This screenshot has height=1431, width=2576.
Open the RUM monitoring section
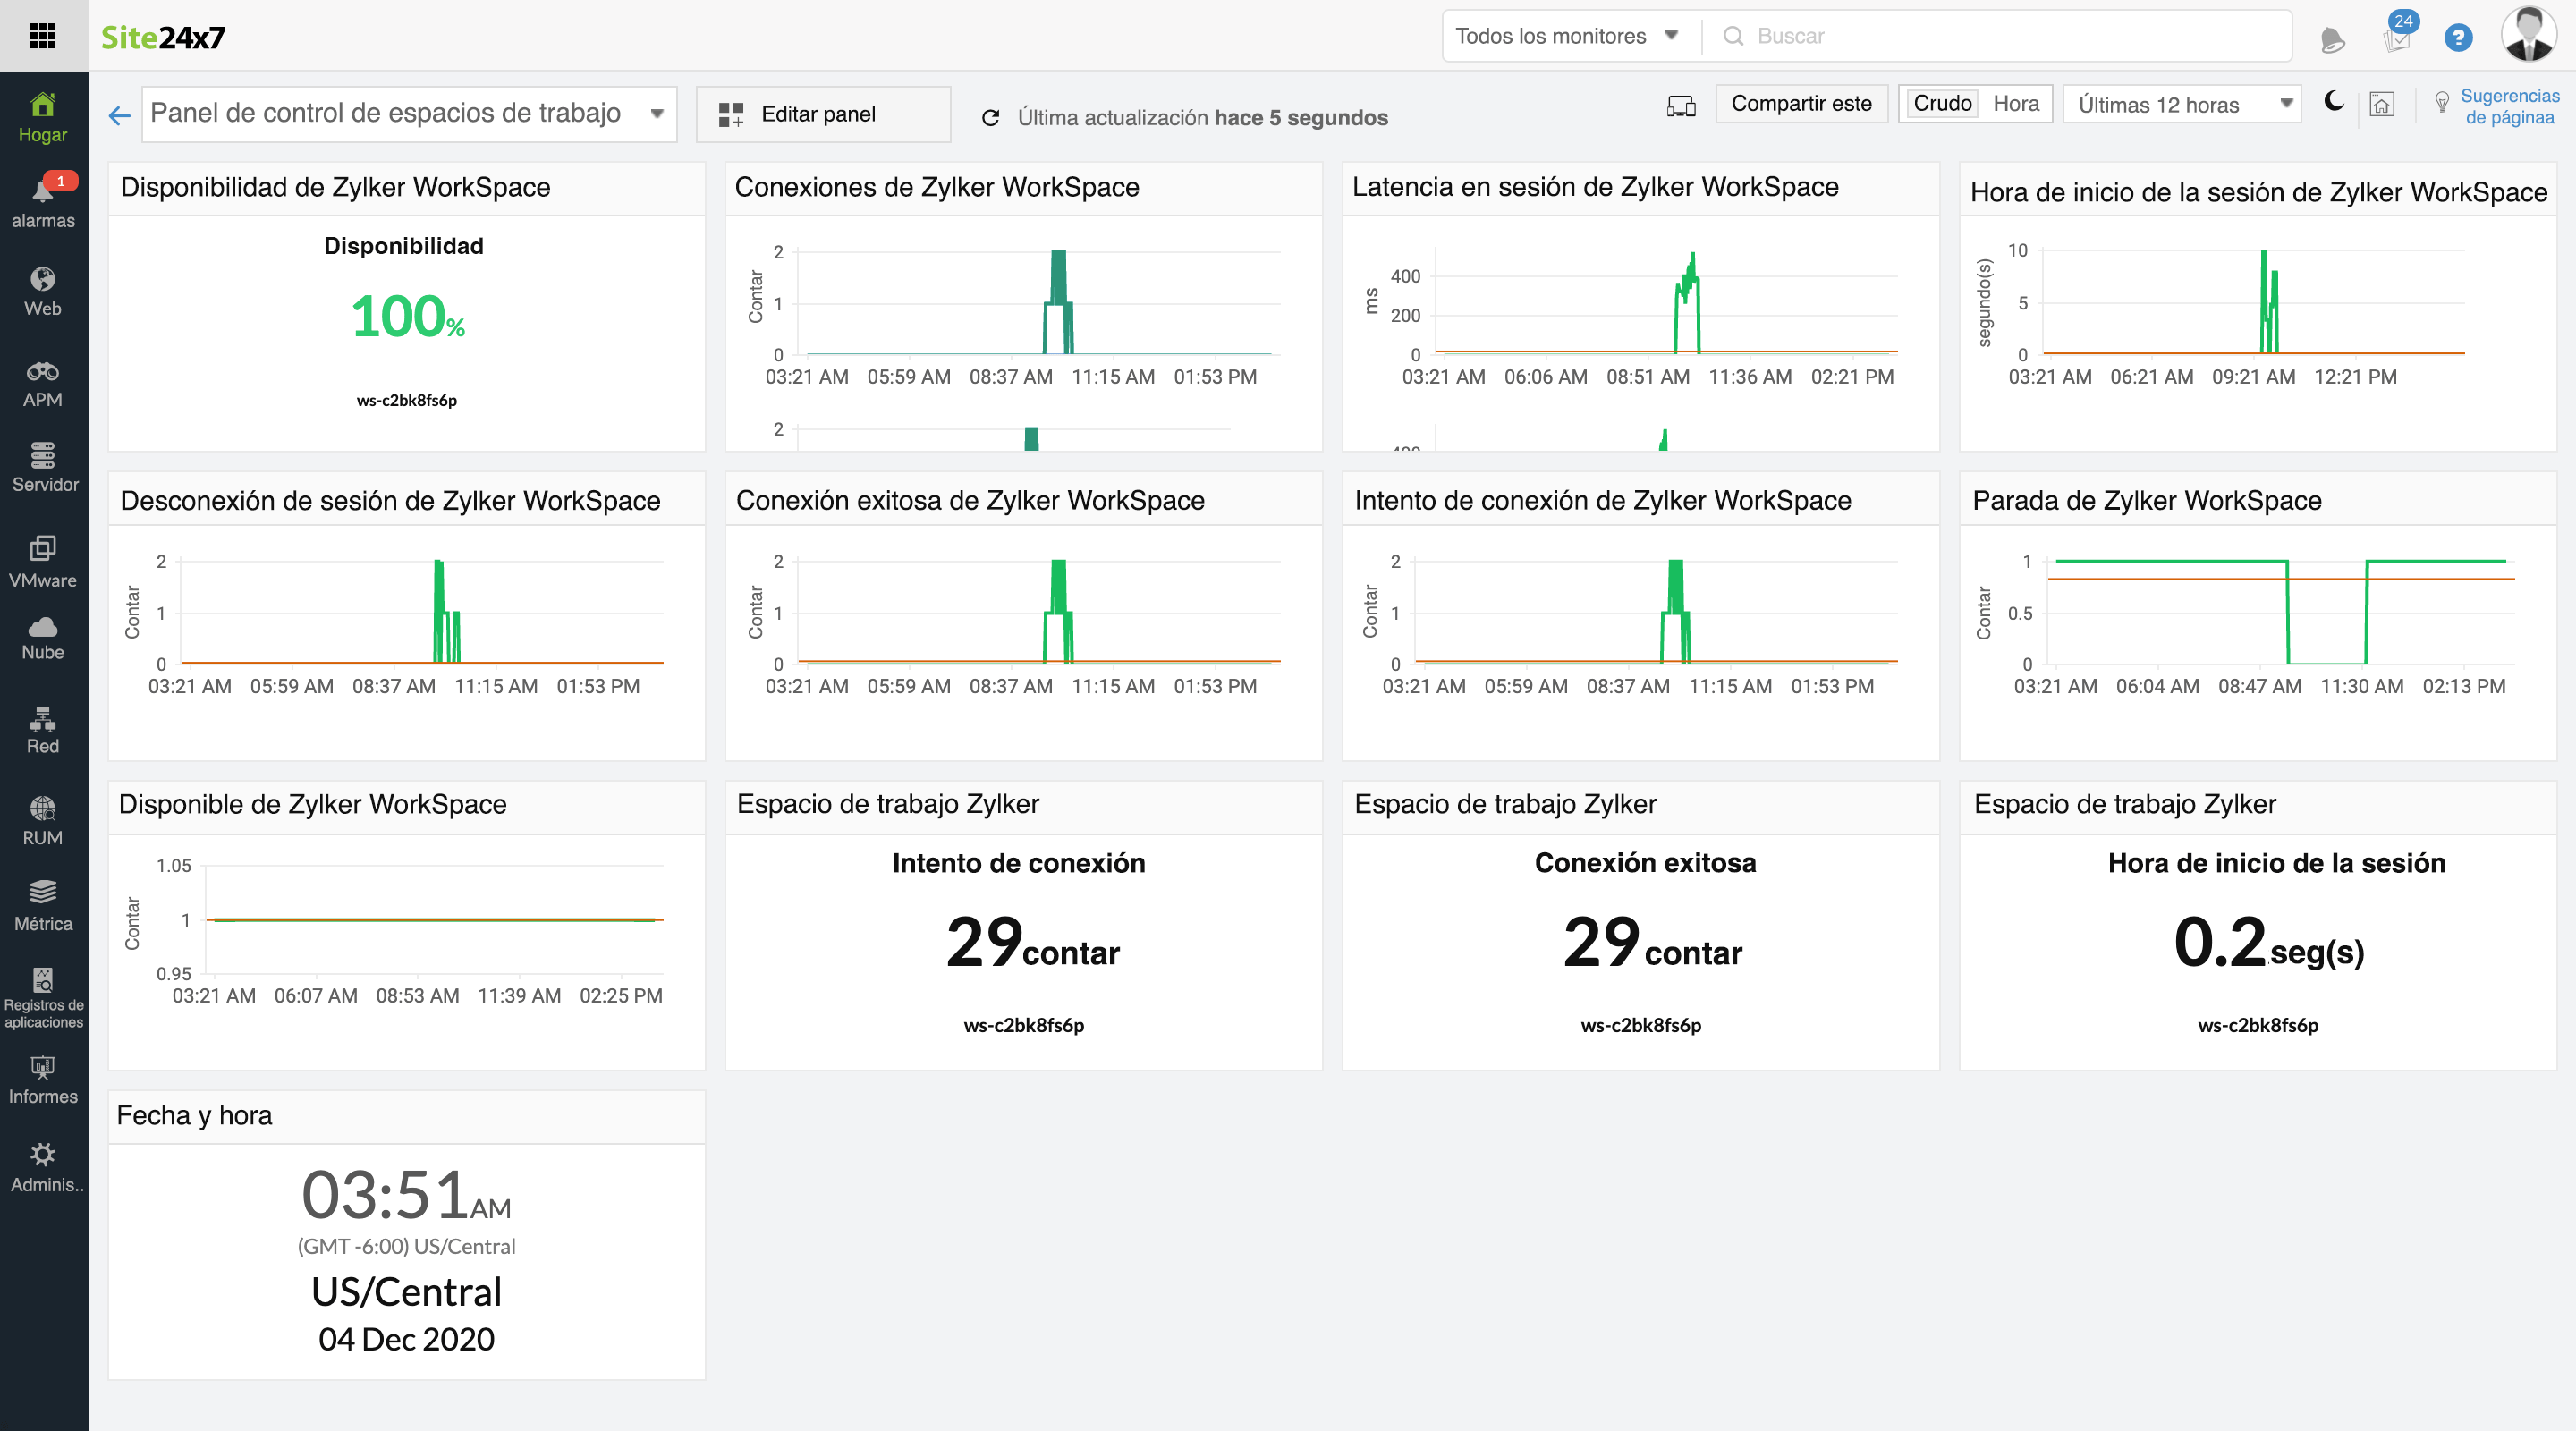(x=44, y=820)
